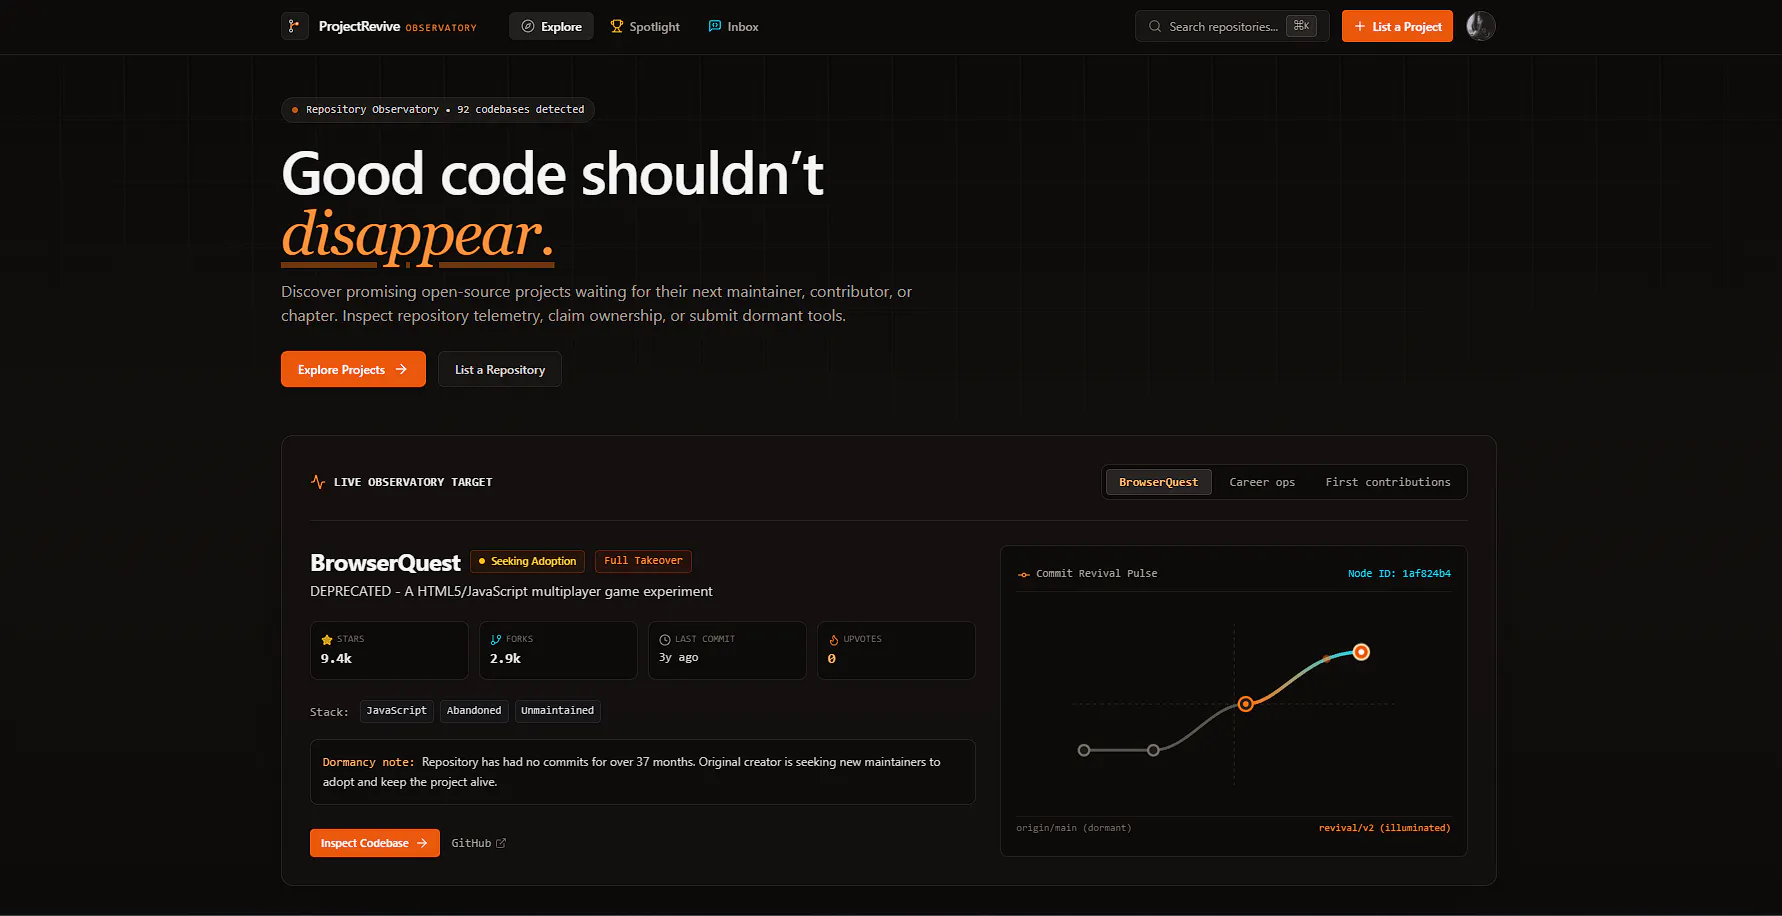Click the JavaScript stack tag
Screen dimensions: 1782x916
[396, 711]
